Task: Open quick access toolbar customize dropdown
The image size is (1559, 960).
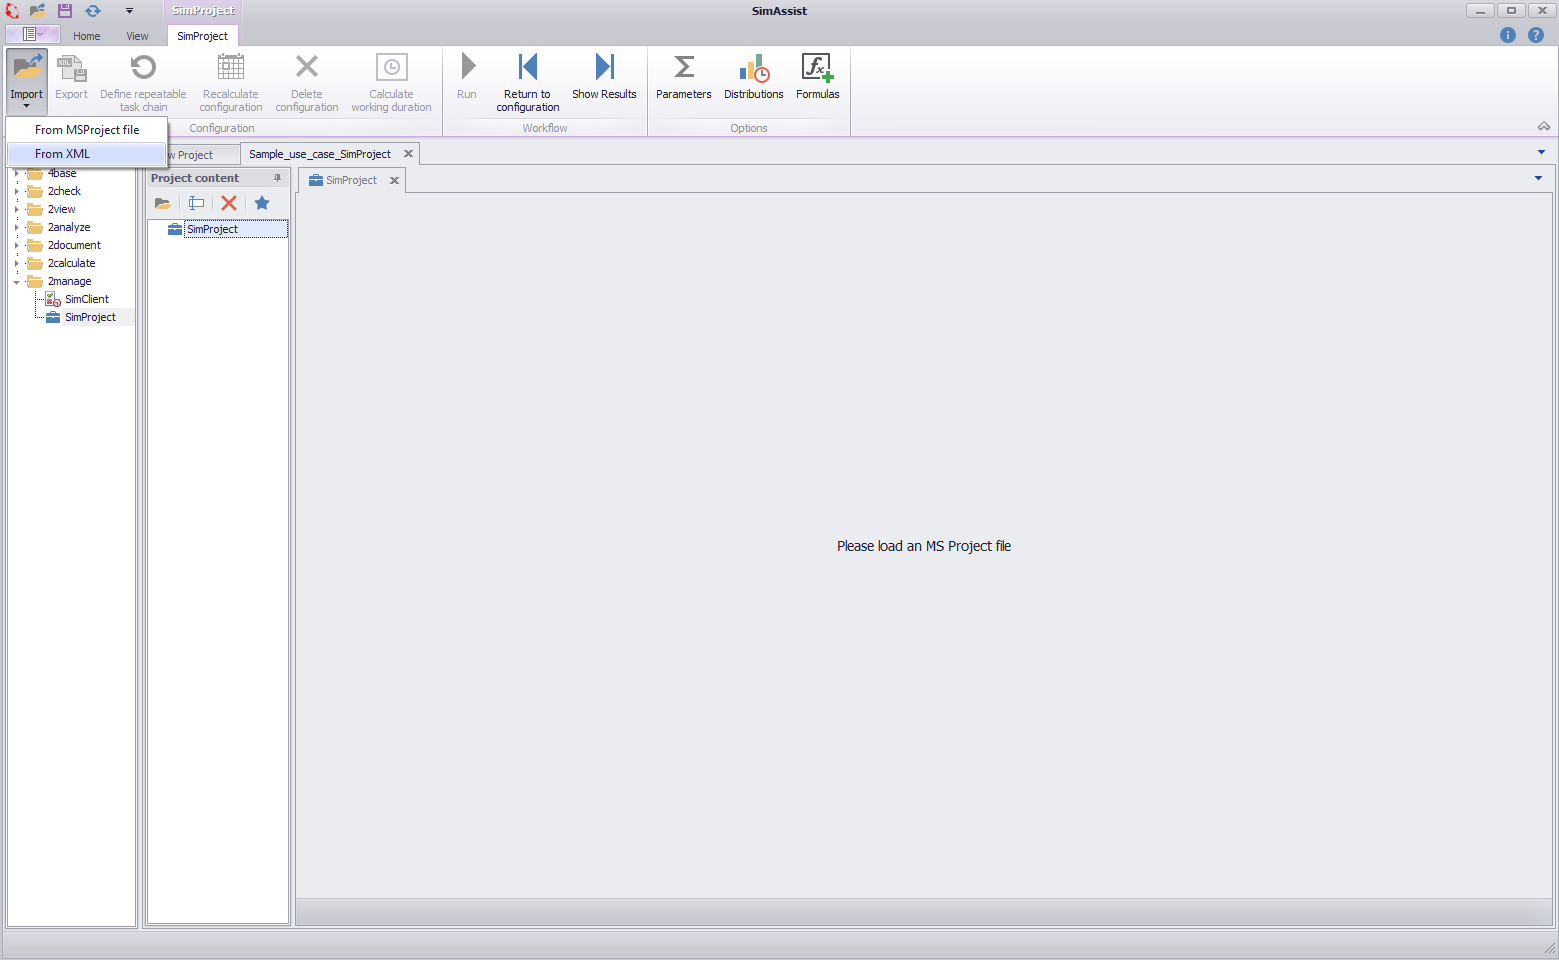Action: [129, 10]
